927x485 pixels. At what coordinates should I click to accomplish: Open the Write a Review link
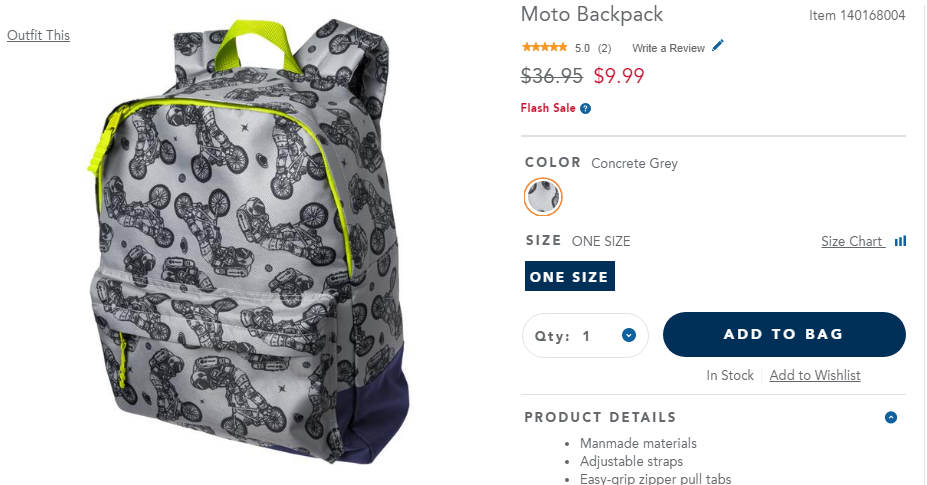668,48
